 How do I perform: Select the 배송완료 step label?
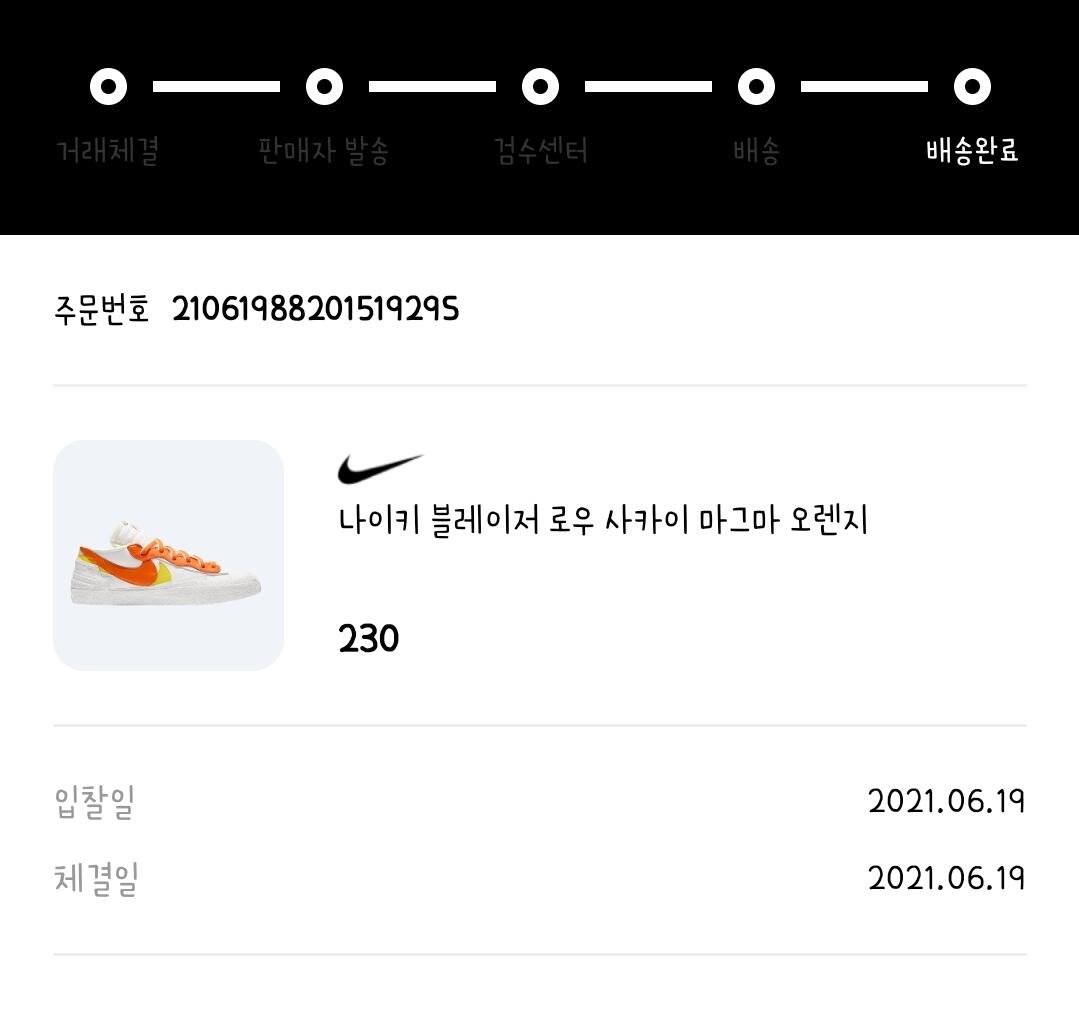(972, 150)
